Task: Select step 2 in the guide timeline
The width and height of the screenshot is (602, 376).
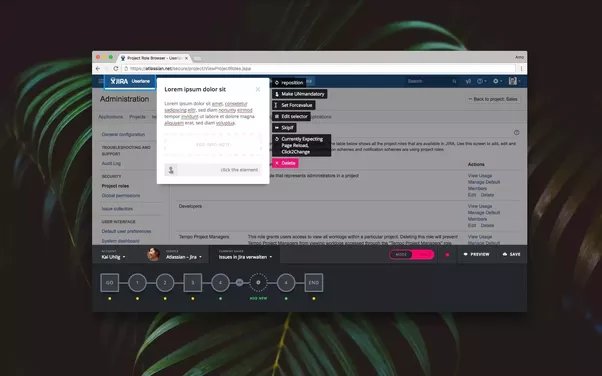Action: pos(165,283)
